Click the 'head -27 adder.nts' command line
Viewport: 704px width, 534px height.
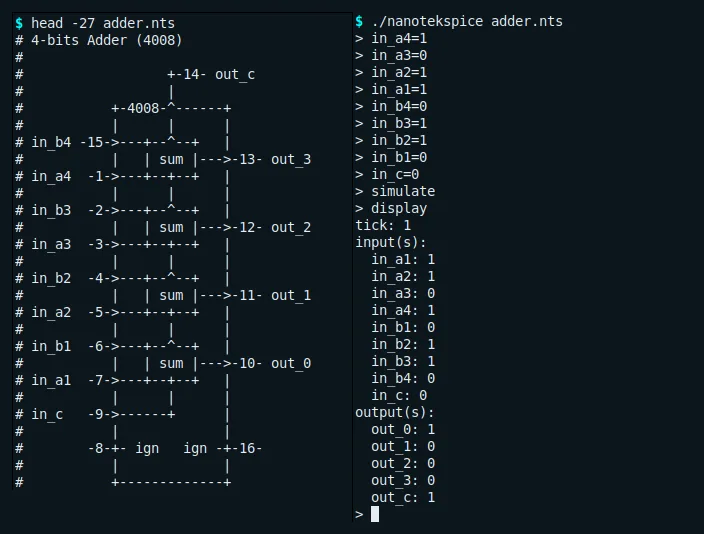tap(94, 23)
